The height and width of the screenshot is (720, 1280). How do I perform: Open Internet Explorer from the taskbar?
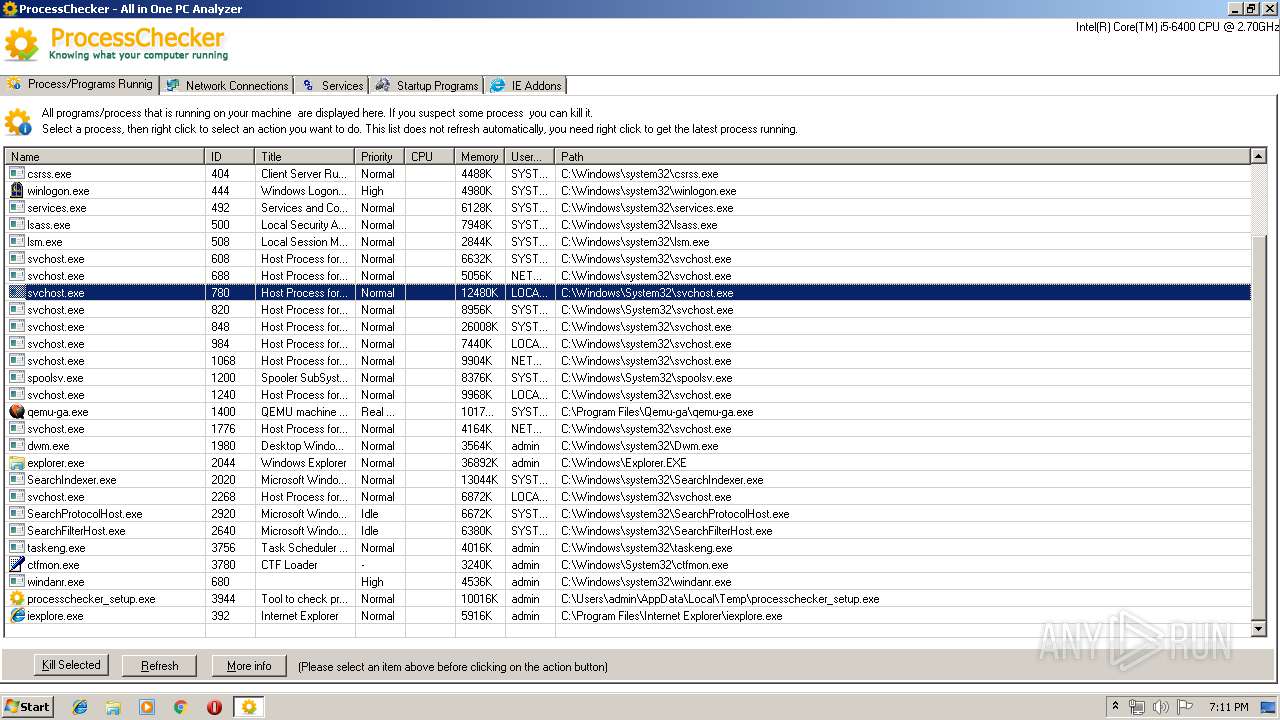[x=80, y=706]
